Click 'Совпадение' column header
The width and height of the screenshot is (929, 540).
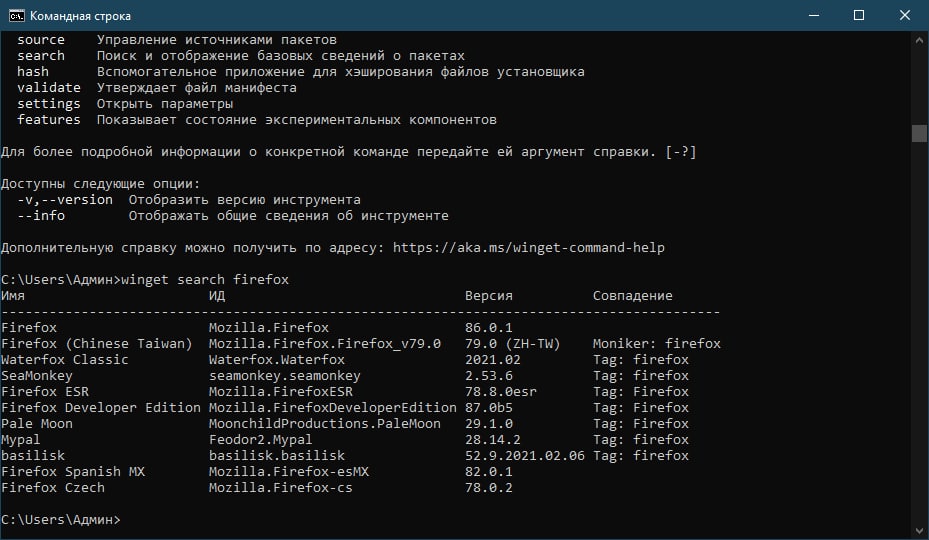(633, 296)
